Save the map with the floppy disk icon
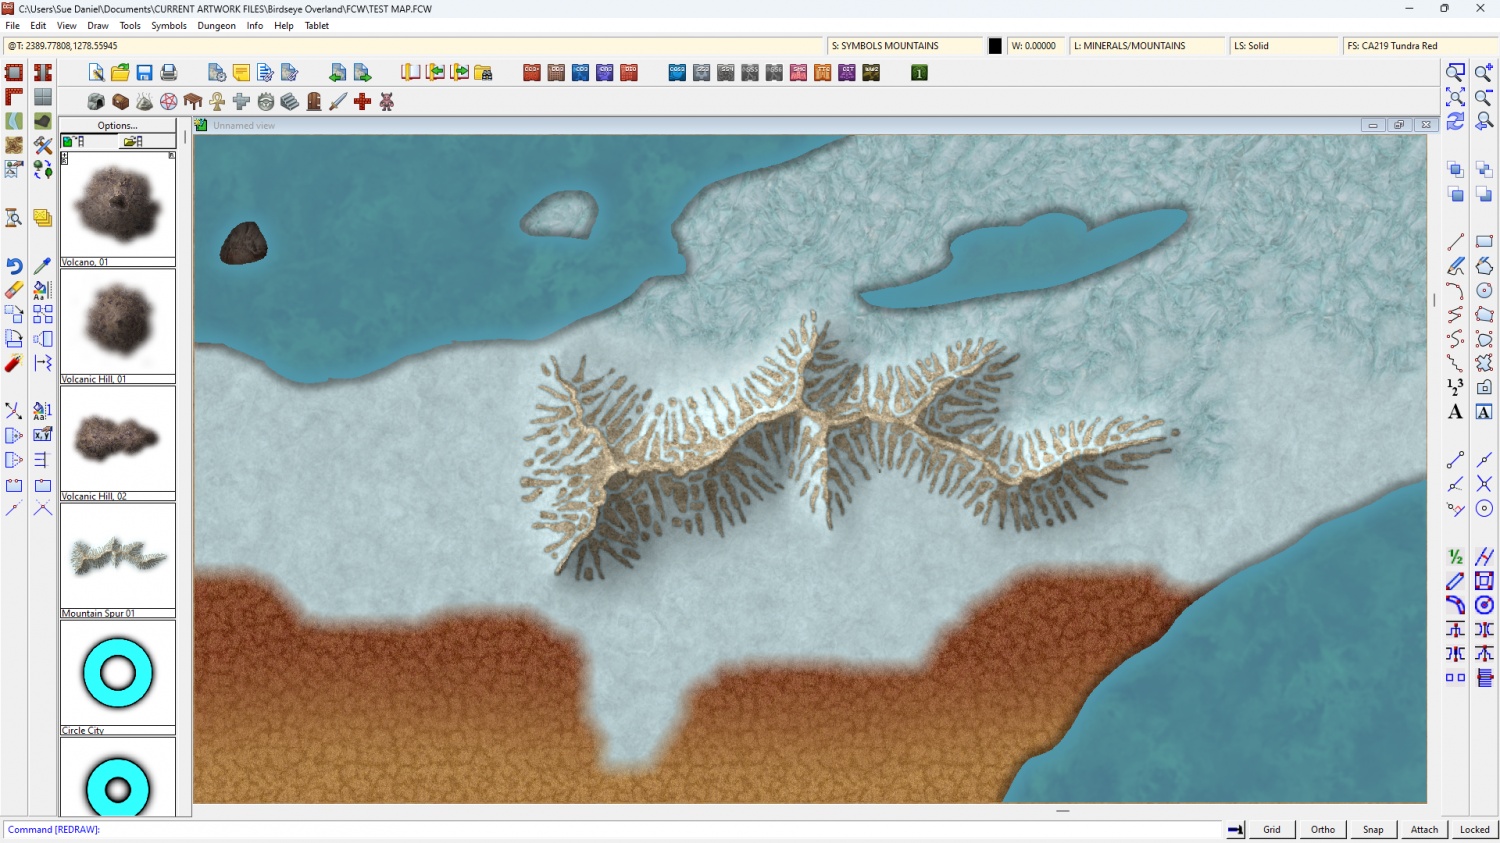 pos(144,72)
